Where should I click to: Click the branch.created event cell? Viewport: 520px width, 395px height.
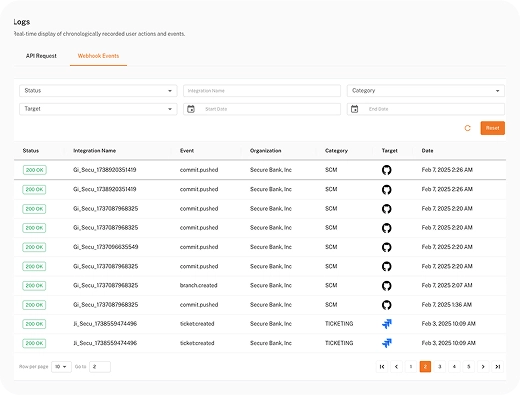(x=198, y=285)
